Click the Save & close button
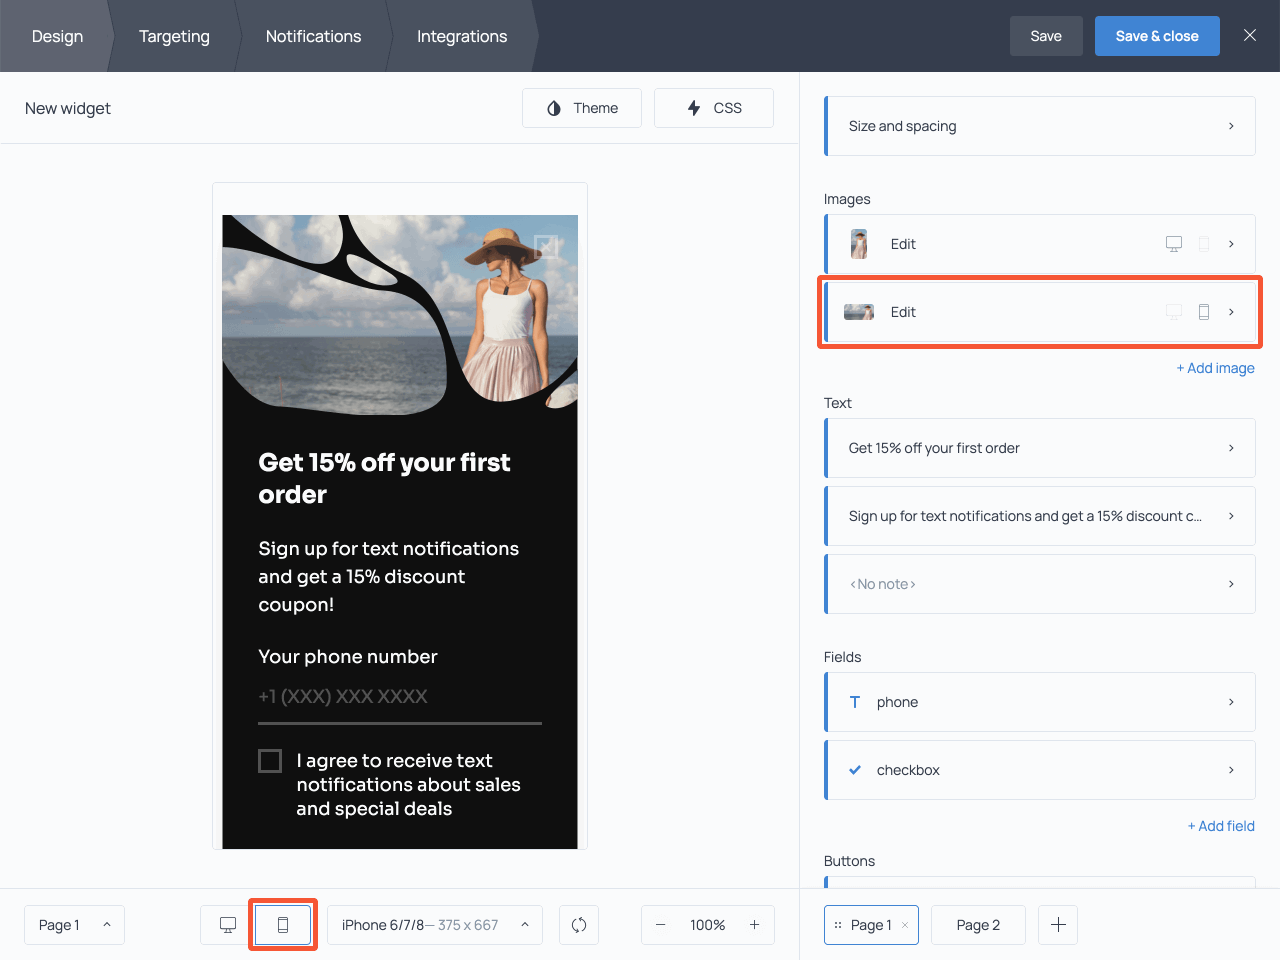Screen dimensions: 1280x960 point(1157,35)
